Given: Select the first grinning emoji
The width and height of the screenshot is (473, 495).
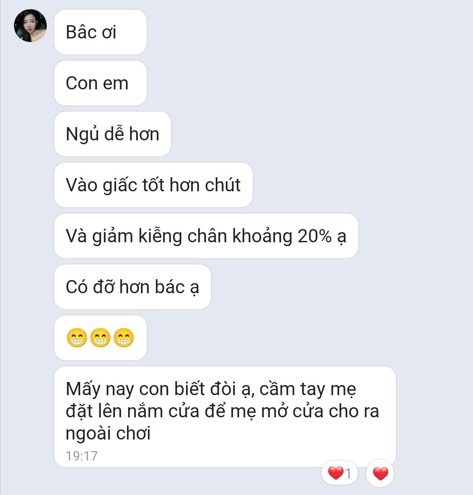Looking at the screenshot, I should tap(77, 338).
